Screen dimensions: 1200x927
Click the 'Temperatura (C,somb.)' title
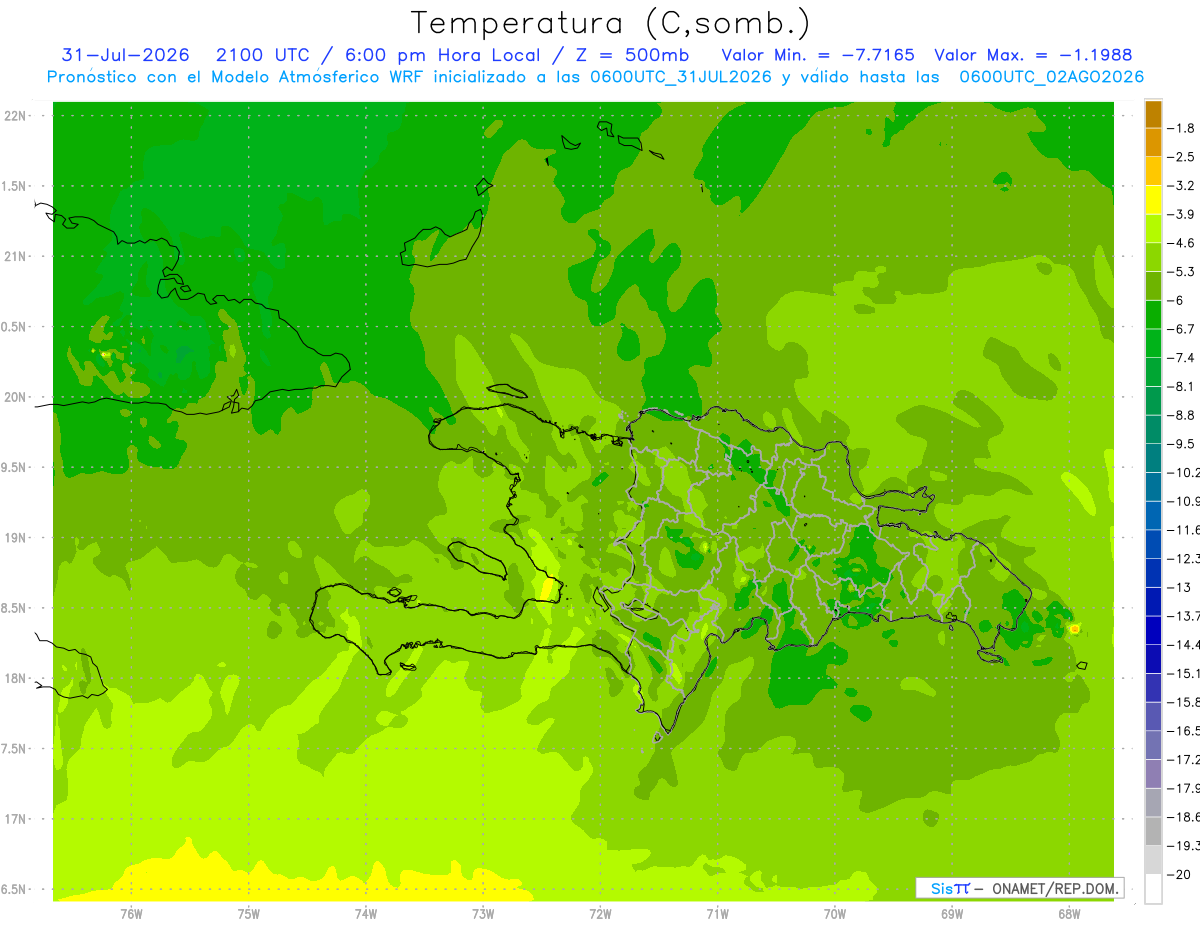611,23
